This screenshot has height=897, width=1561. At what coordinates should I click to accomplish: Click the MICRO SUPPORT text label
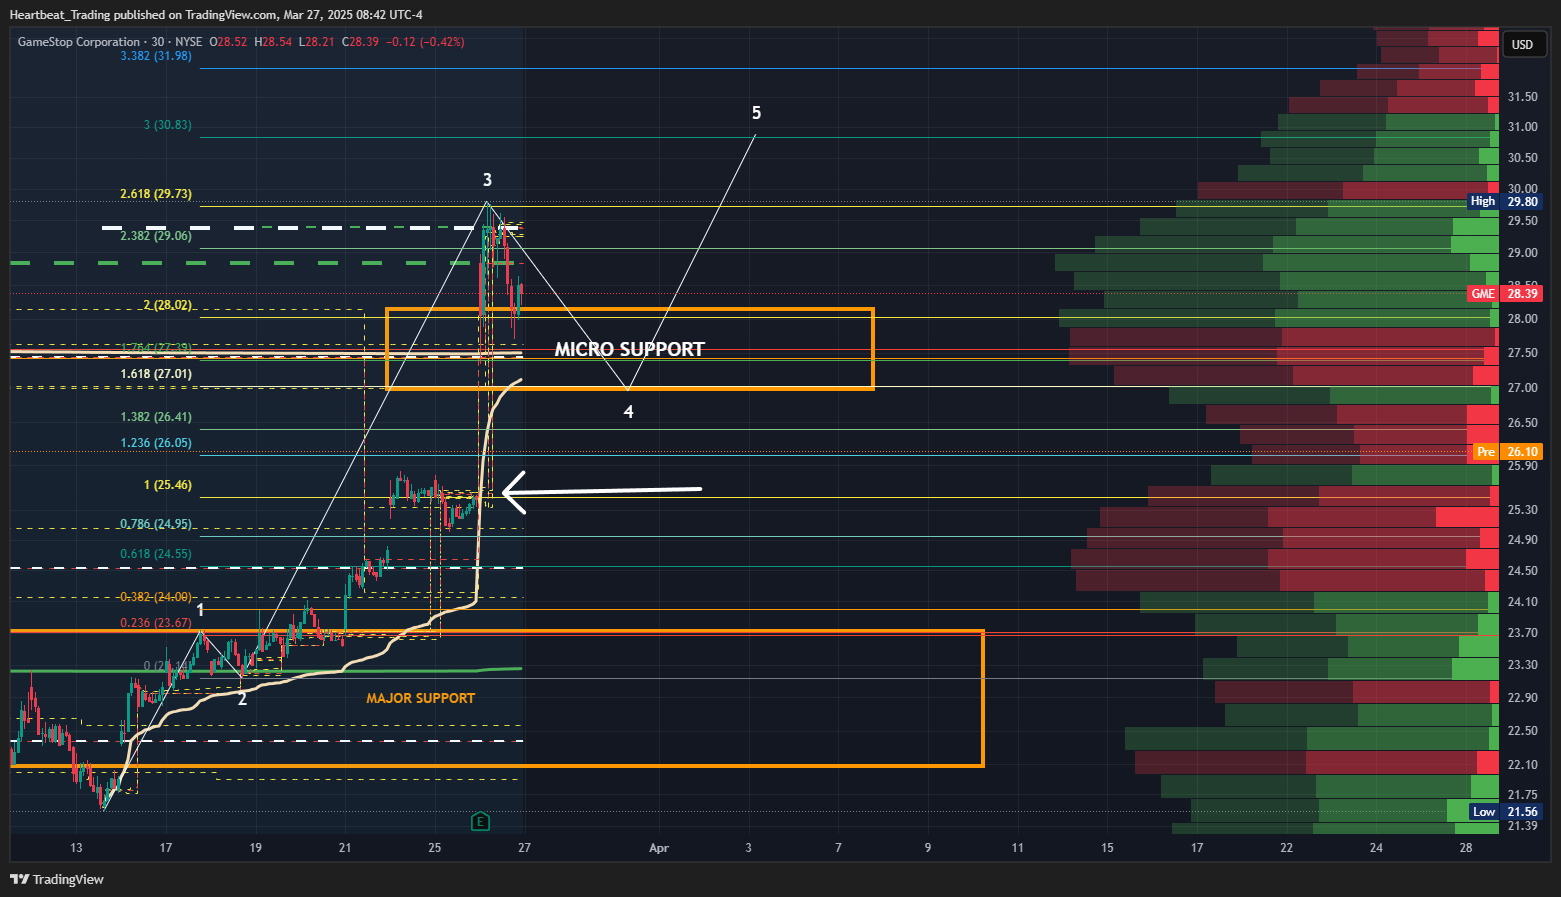630,349
